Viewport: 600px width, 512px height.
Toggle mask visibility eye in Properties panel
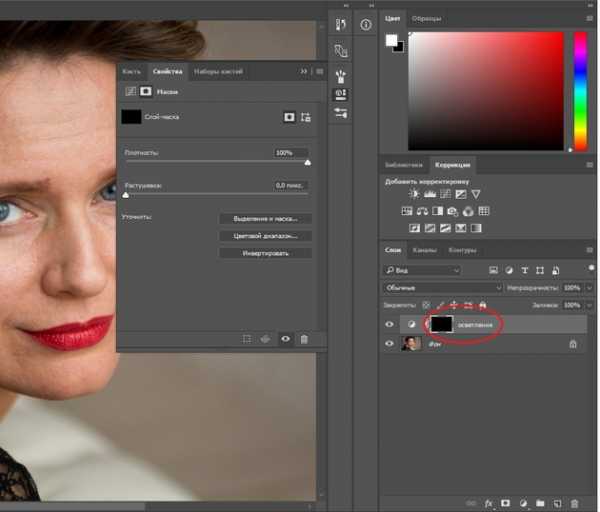[285, 339]
